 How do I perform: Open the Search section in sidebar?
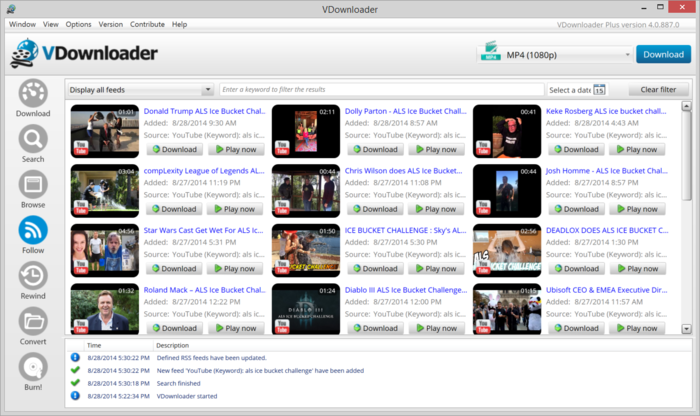[x=33, y=144]
